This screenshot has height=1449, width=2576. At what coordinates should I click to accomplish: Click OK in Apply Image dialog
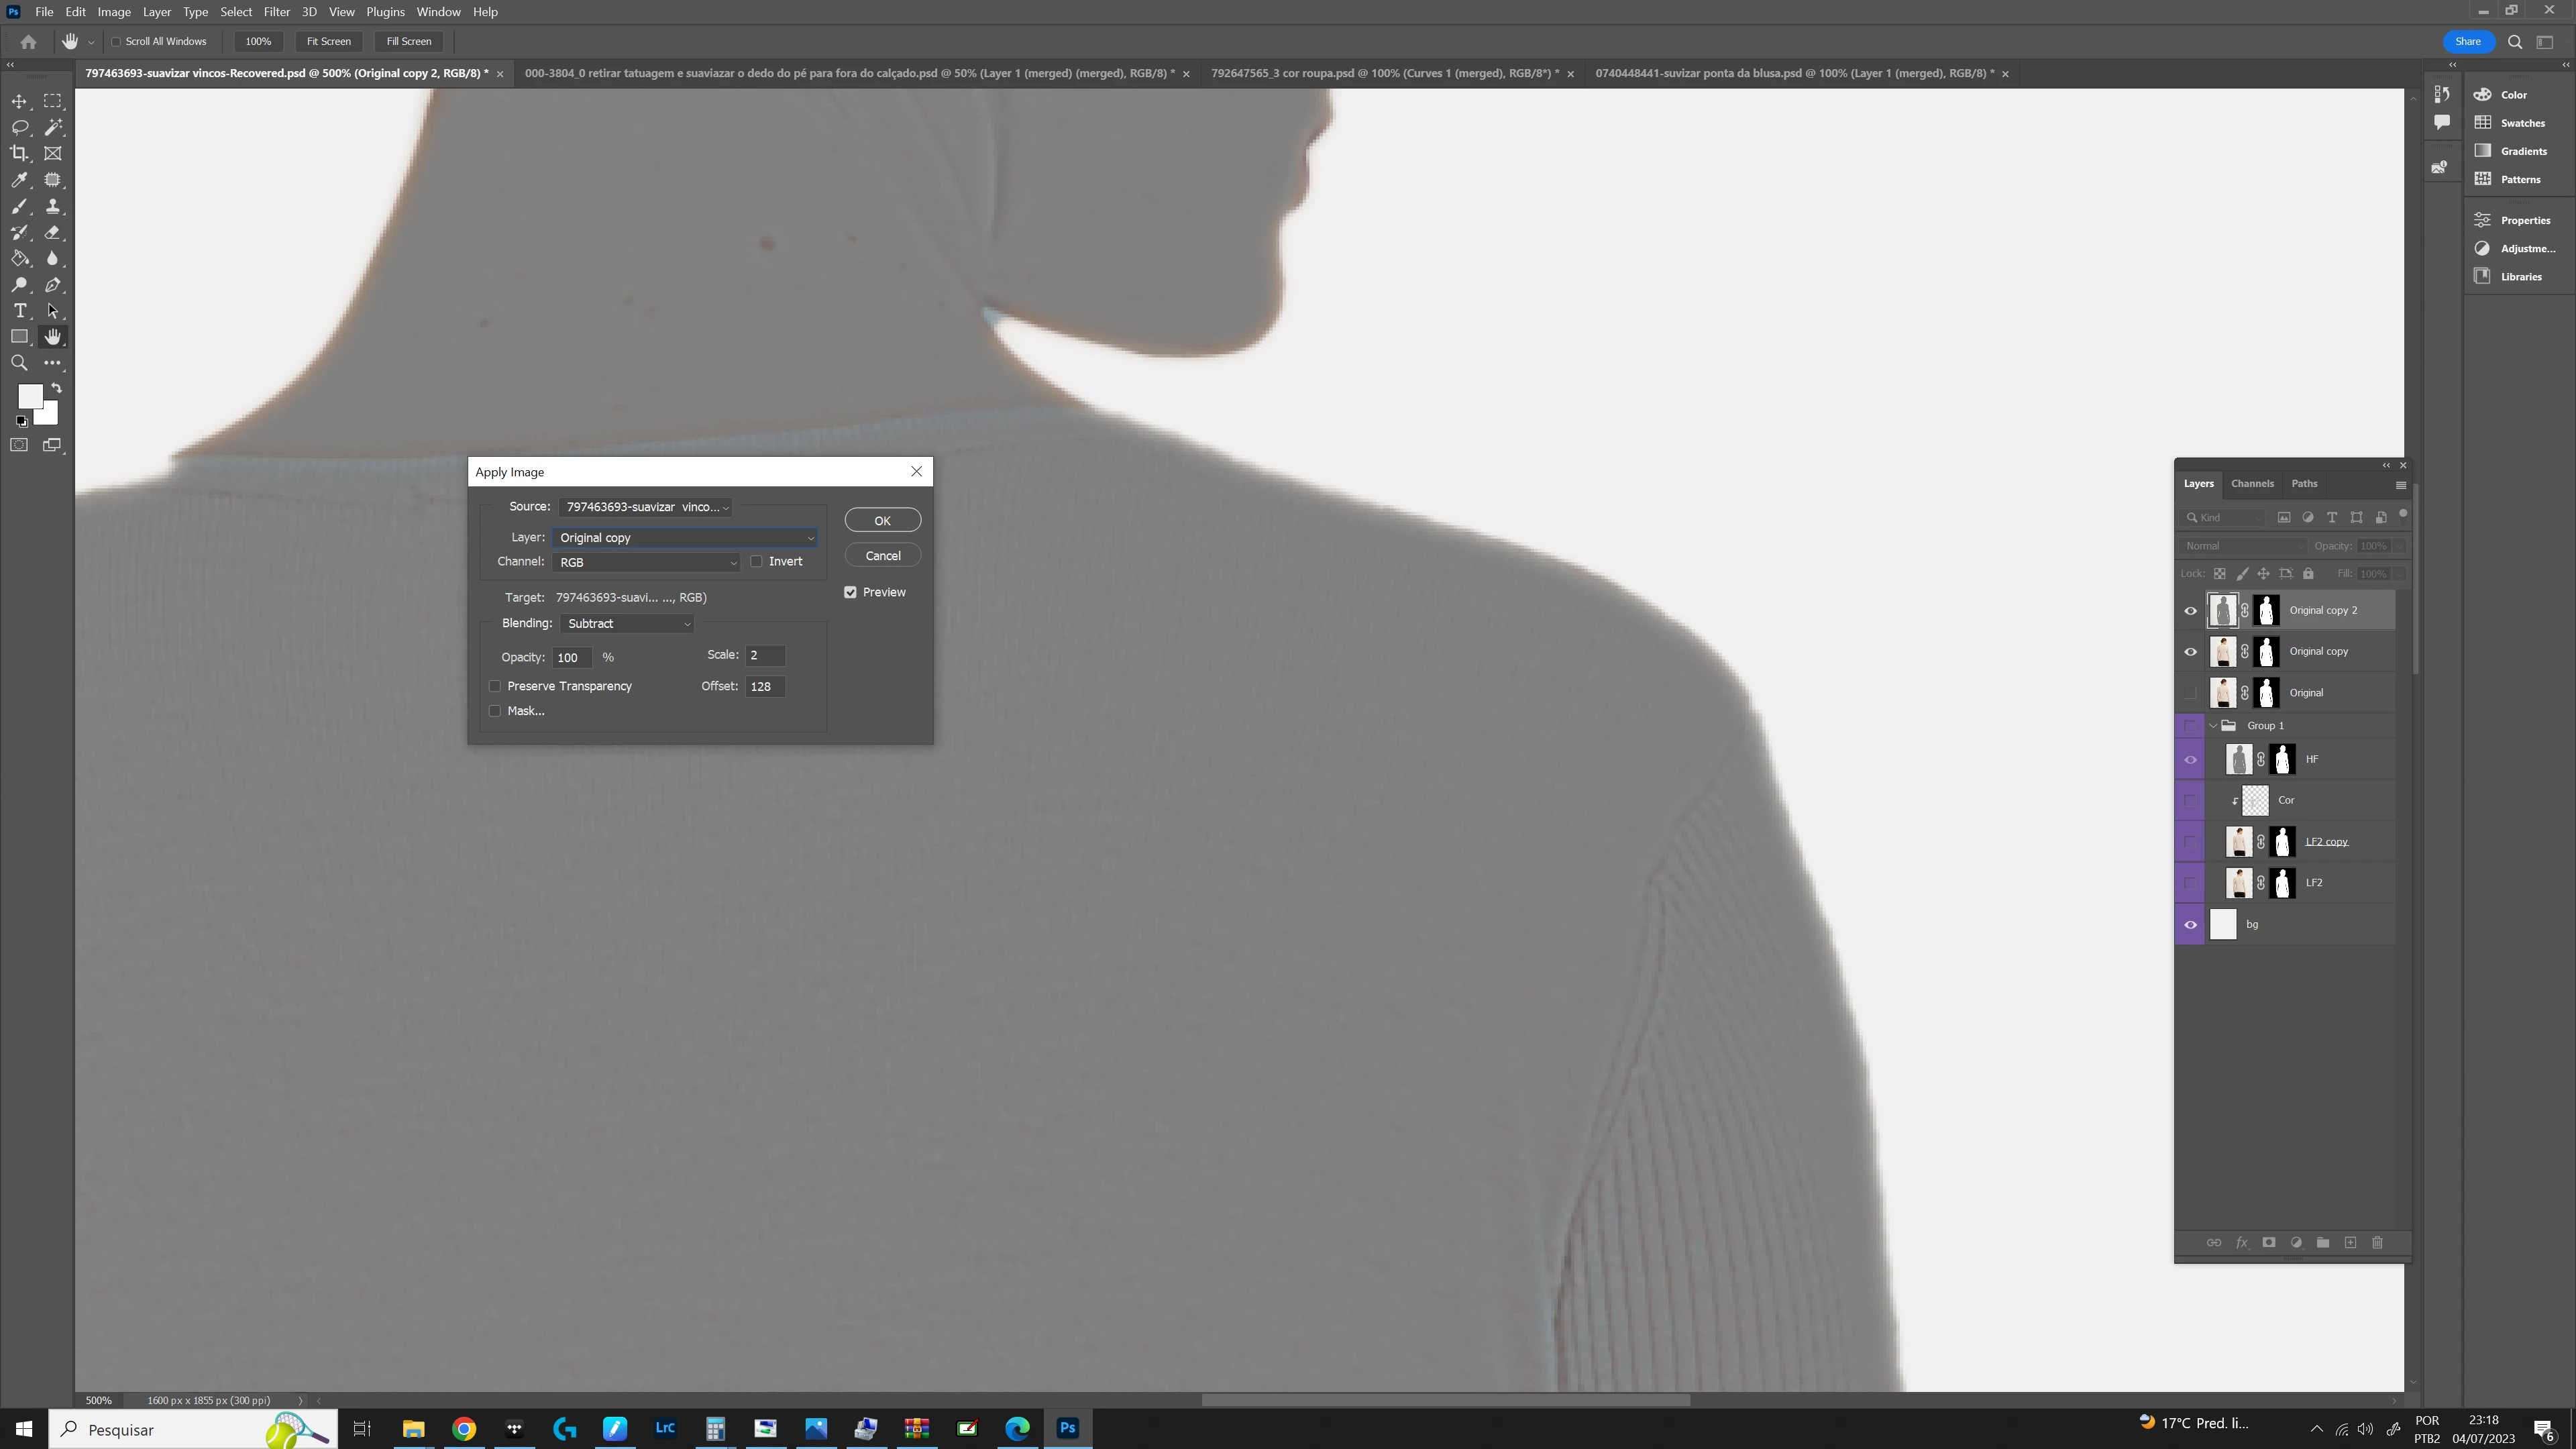click(x=882, y=521)
